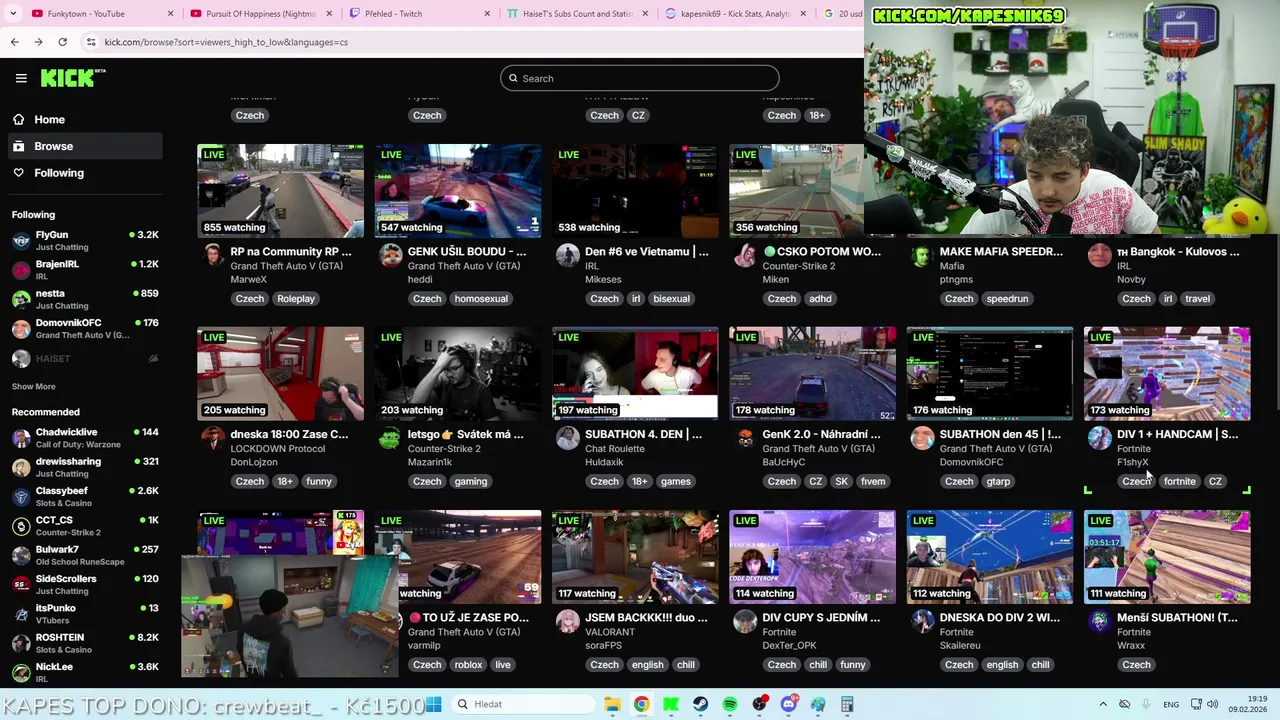1280x720 pixels.
Task: Open the DonLojzon streamer avatar
Action: 213,439
